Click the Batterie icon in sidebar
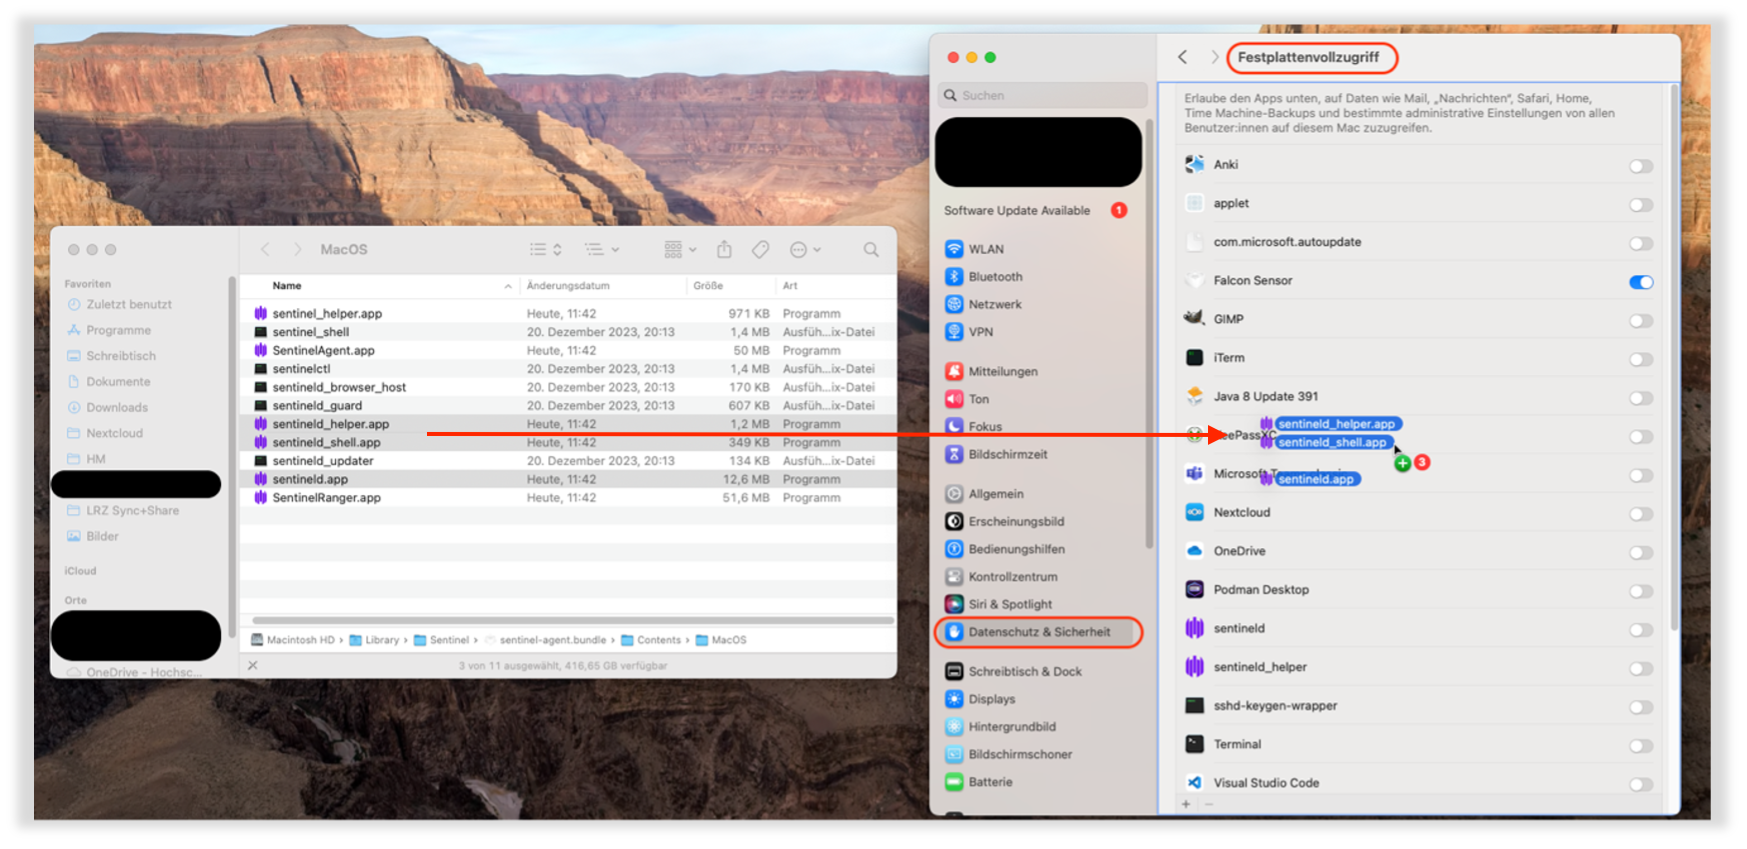The image size is (1747, 849). (954, 782)
